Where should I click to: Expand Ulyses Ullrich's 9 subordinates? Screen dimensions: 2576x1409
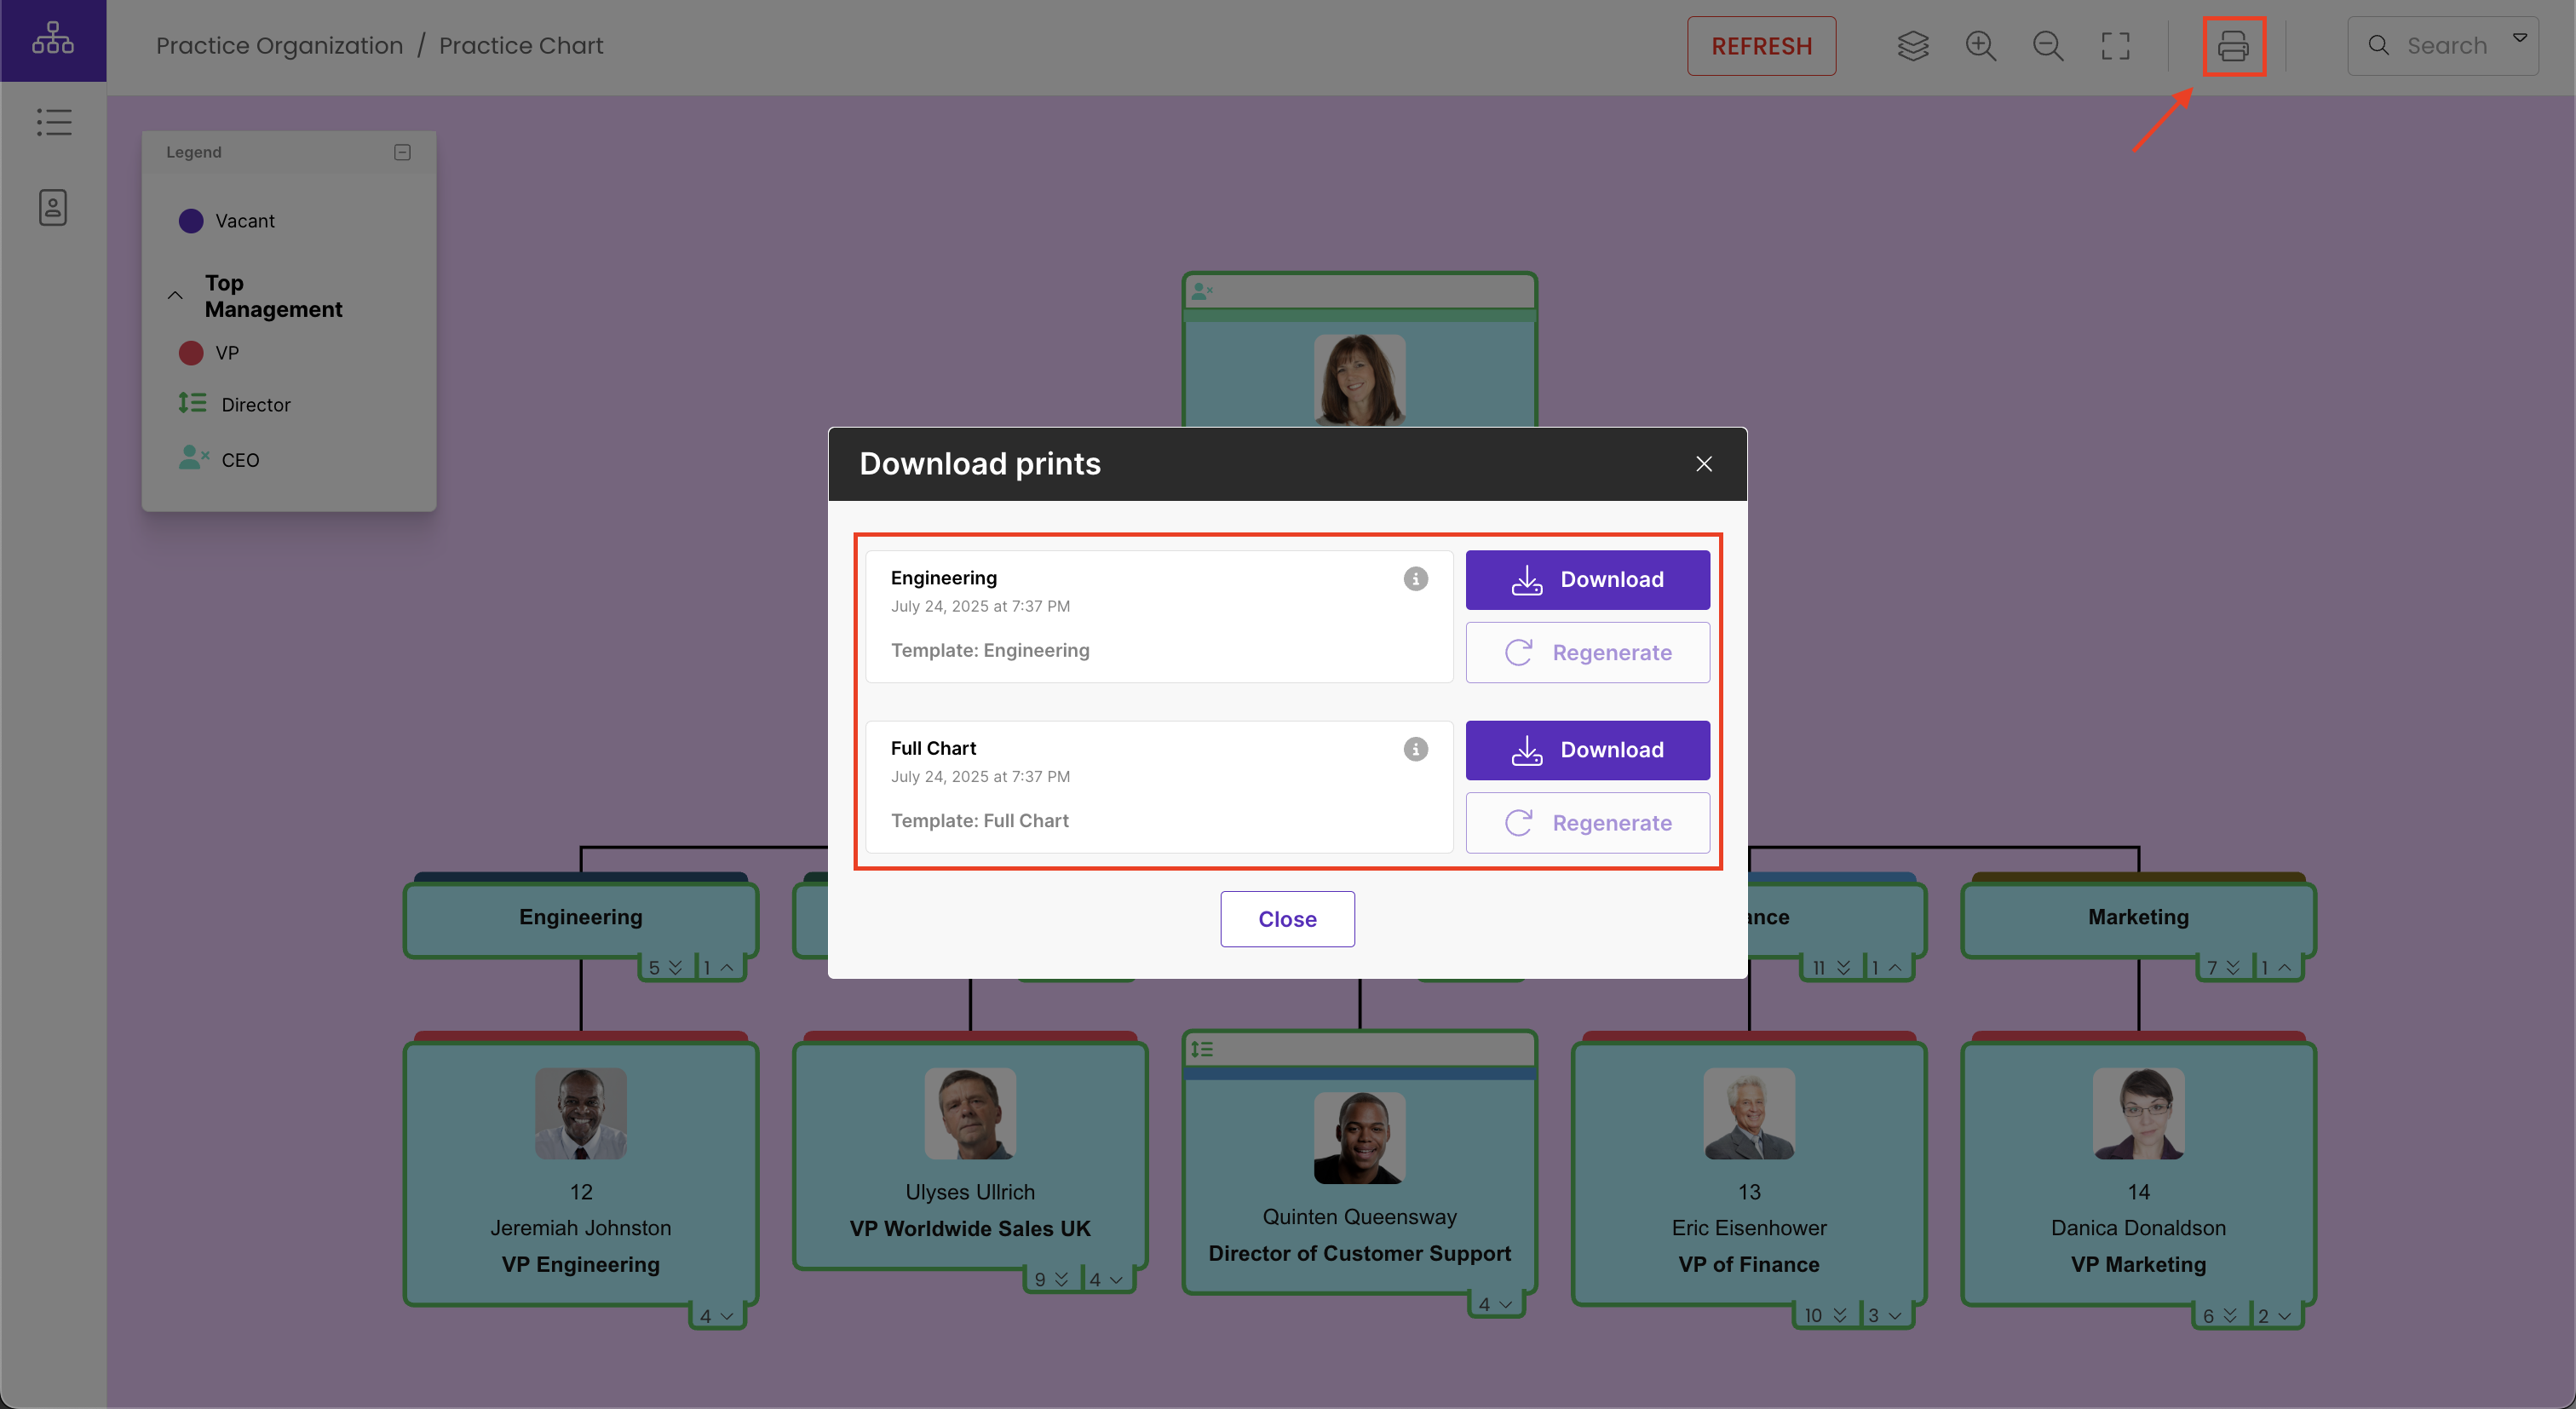[x=1052, y=1280]
